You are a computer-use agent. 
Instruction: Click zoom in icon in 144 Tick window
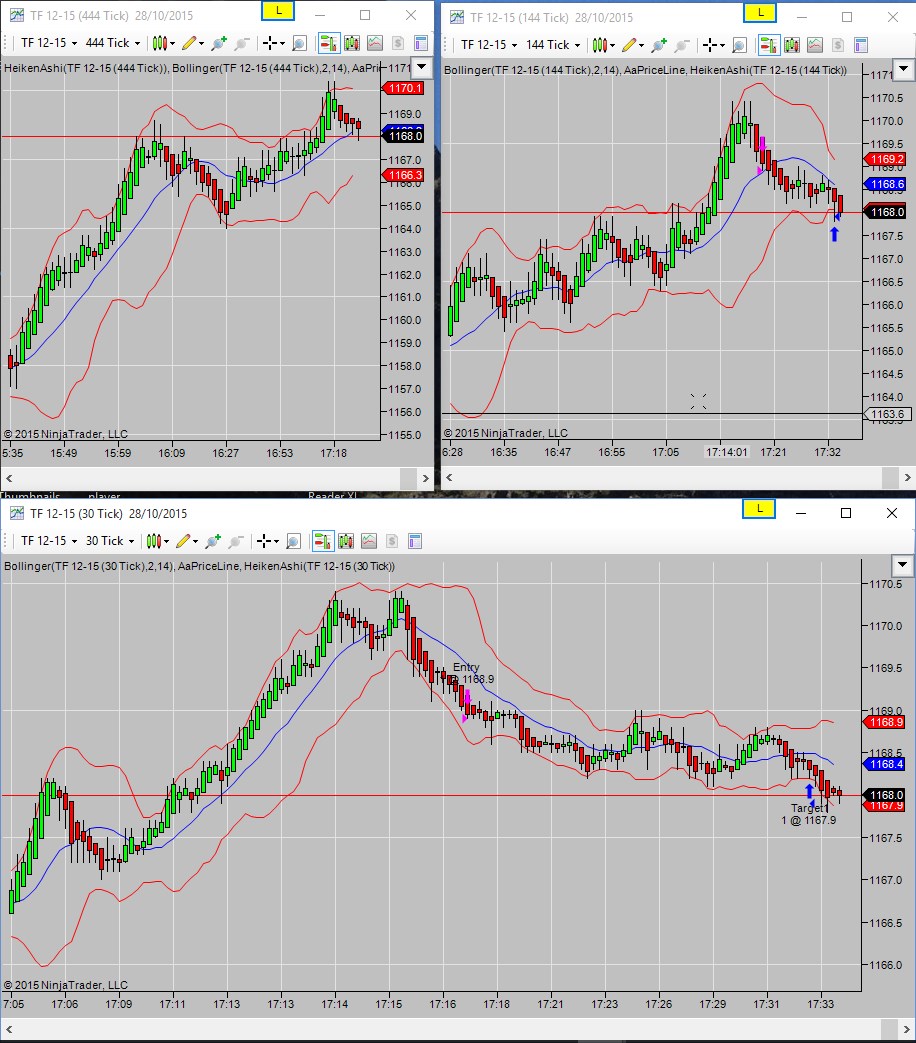tap(659, 45)
